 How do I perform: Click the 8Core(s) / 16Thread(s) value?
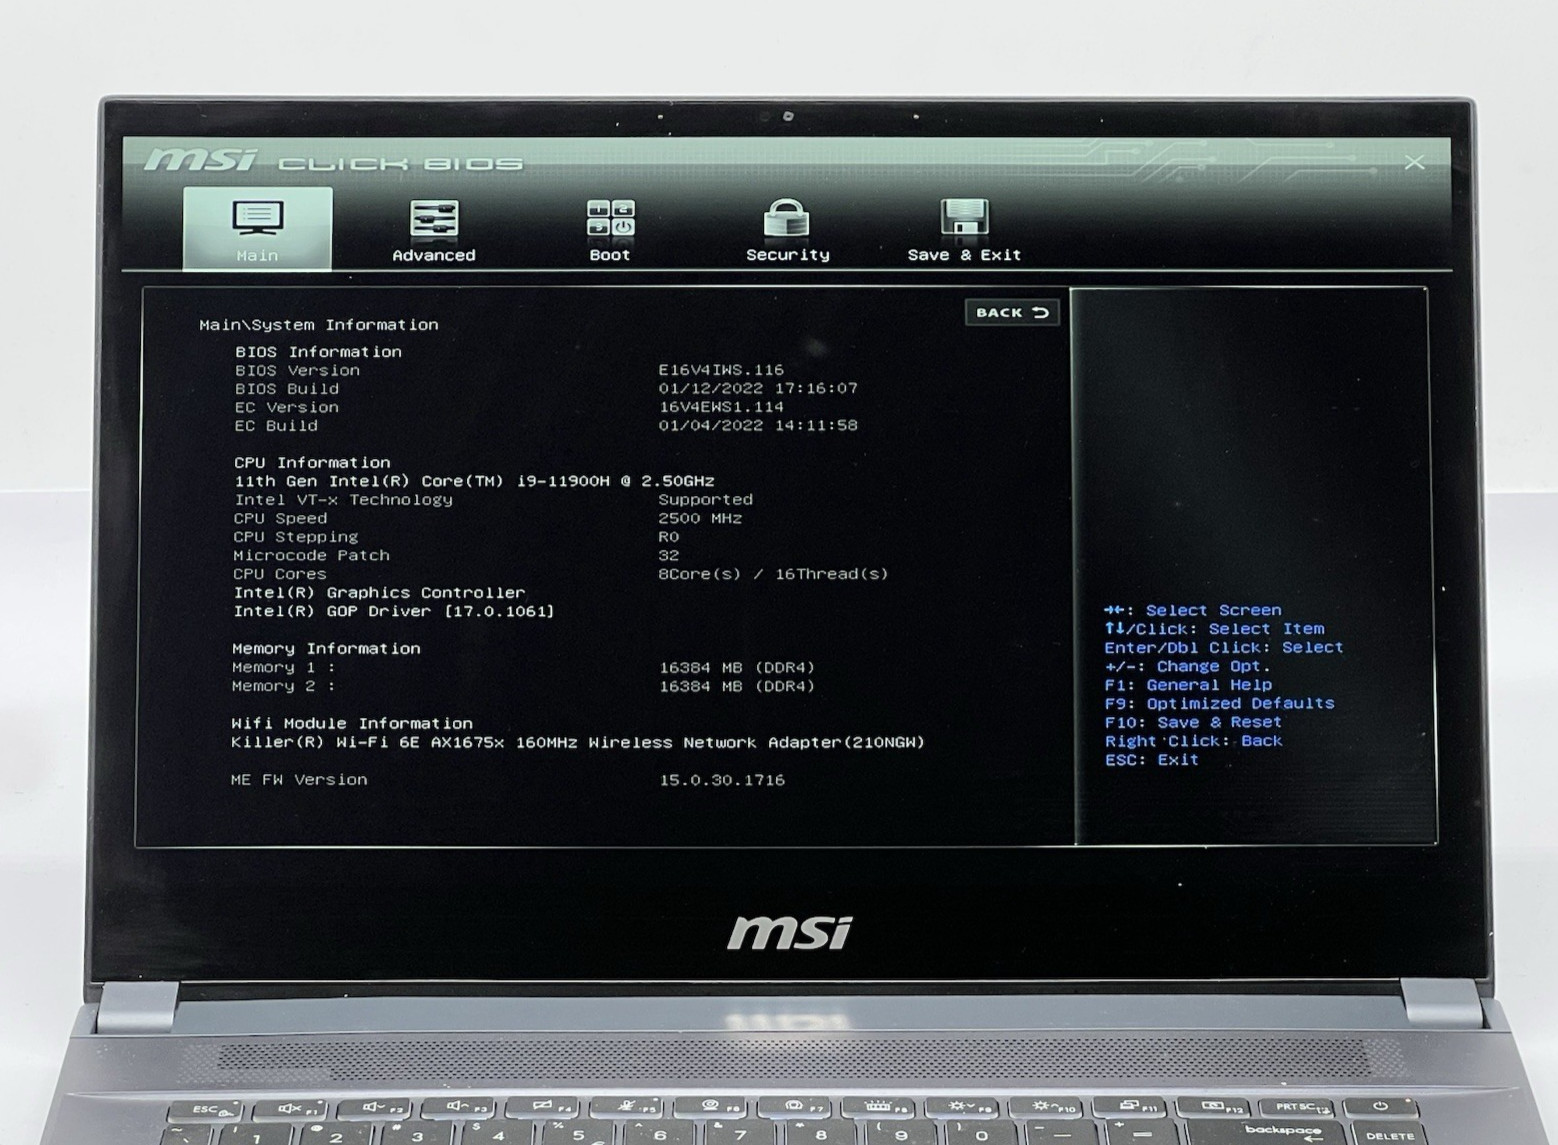773,574
